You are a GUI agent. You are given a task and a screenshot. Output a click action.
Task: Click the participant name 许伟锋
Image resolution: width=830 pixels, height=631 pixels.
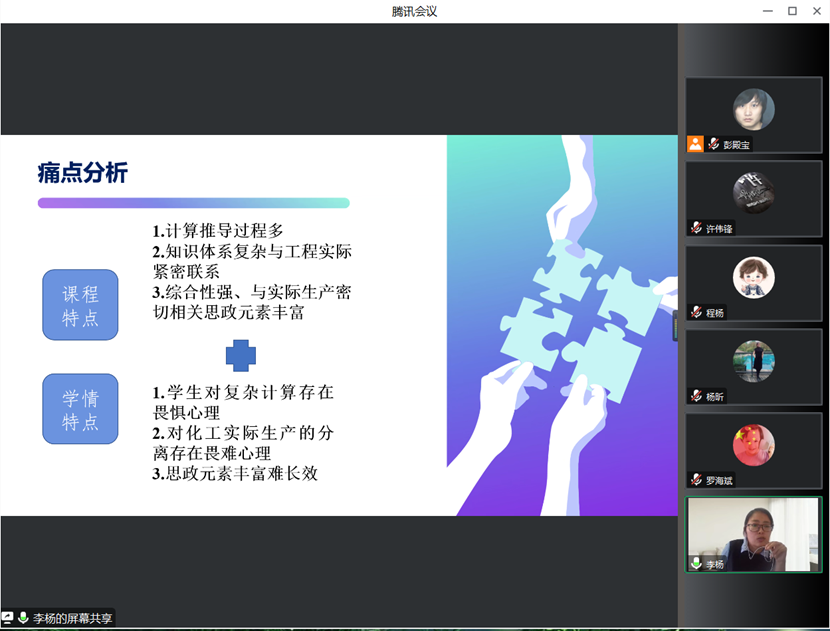tap(719, 229)
